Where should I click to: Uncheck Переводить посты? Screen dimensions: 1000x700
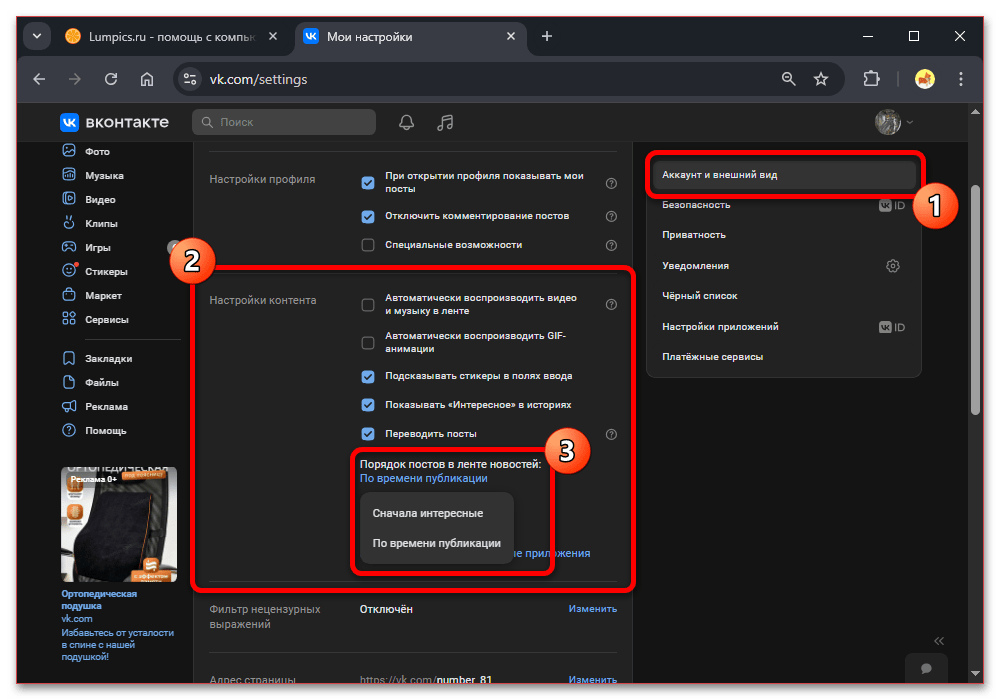pyautogui.click(x=368, y=434)
